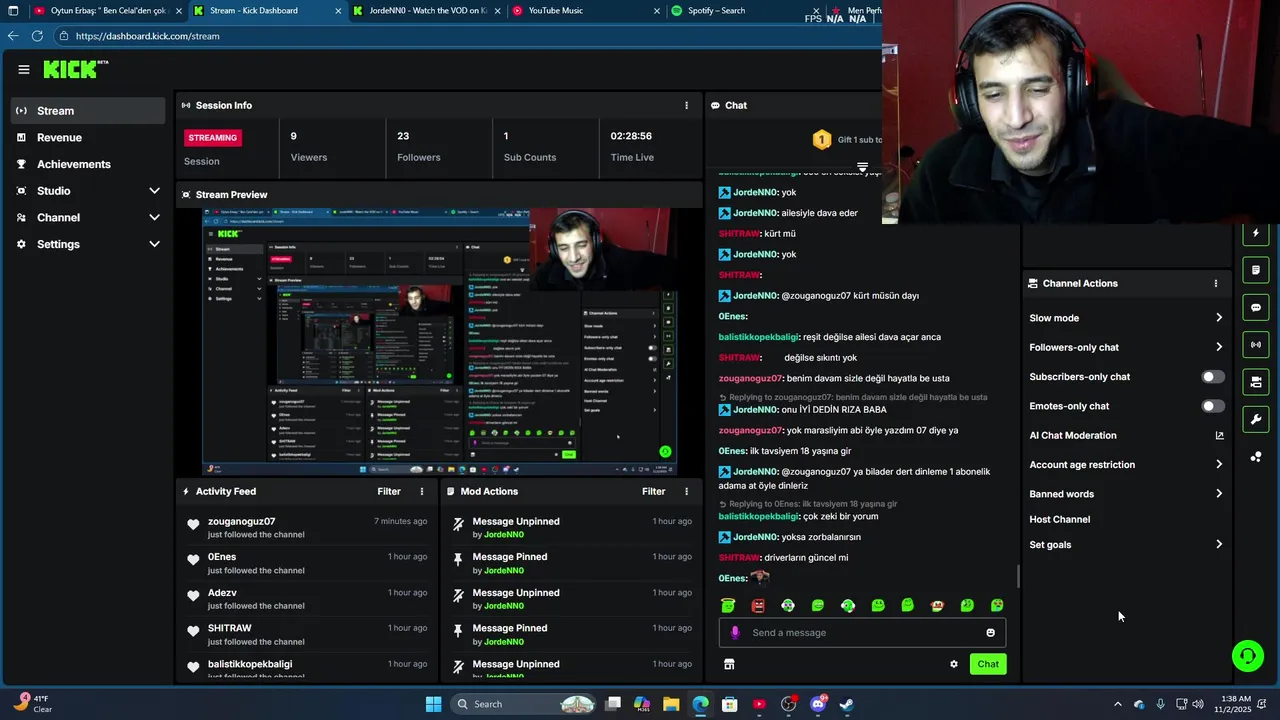Open Mod Actions three-dot menu
The width and height of the screenshot is (1280, 720).
coord(686,491)
